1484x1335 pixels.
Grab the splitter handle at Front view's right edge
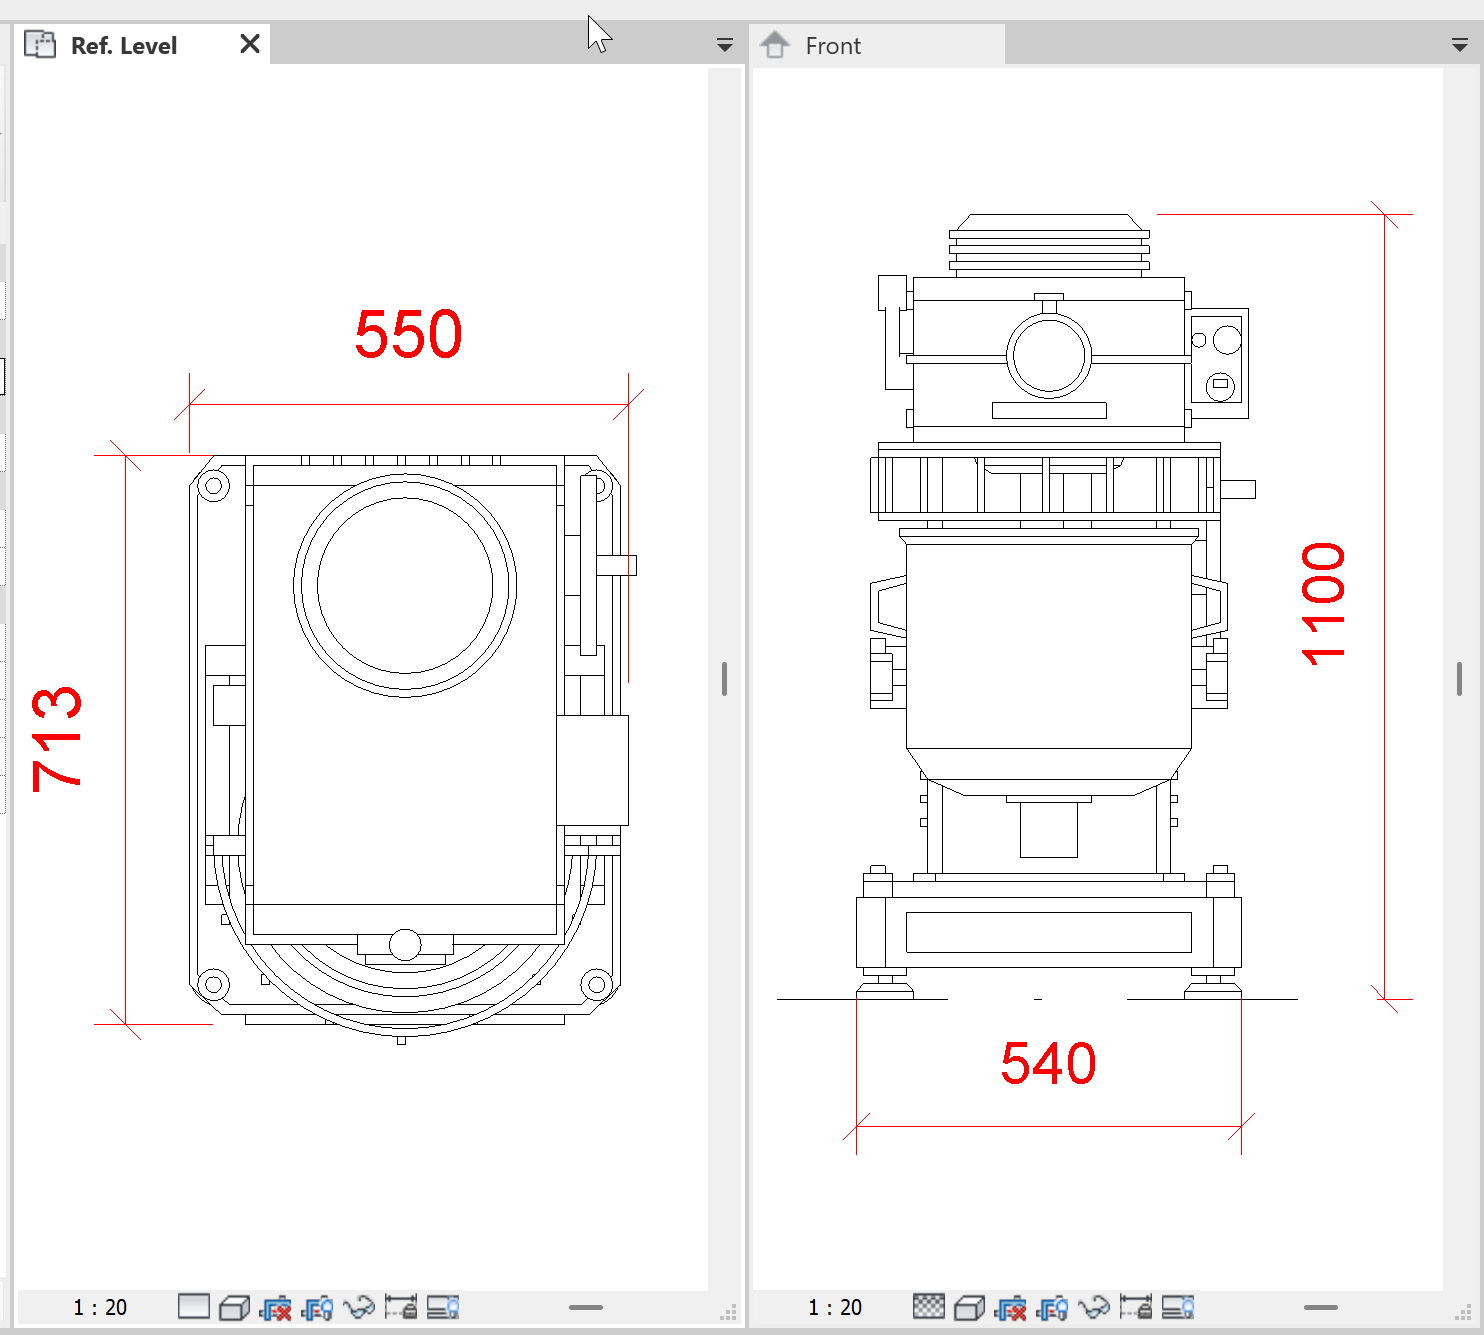pyautogui.click(x=1460, y=679)
